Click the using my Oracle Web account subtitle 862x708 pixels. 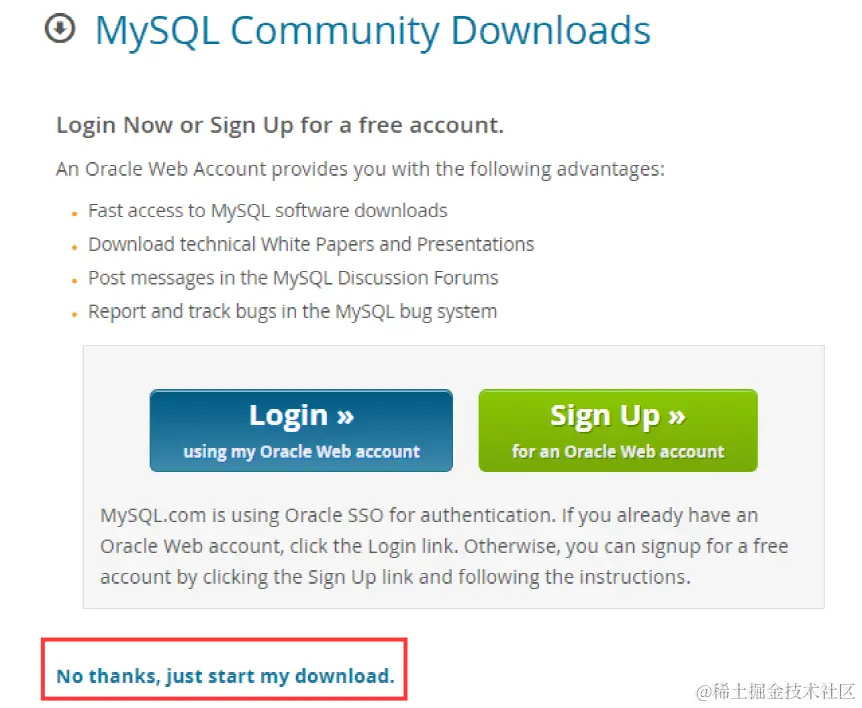[301, 452]
